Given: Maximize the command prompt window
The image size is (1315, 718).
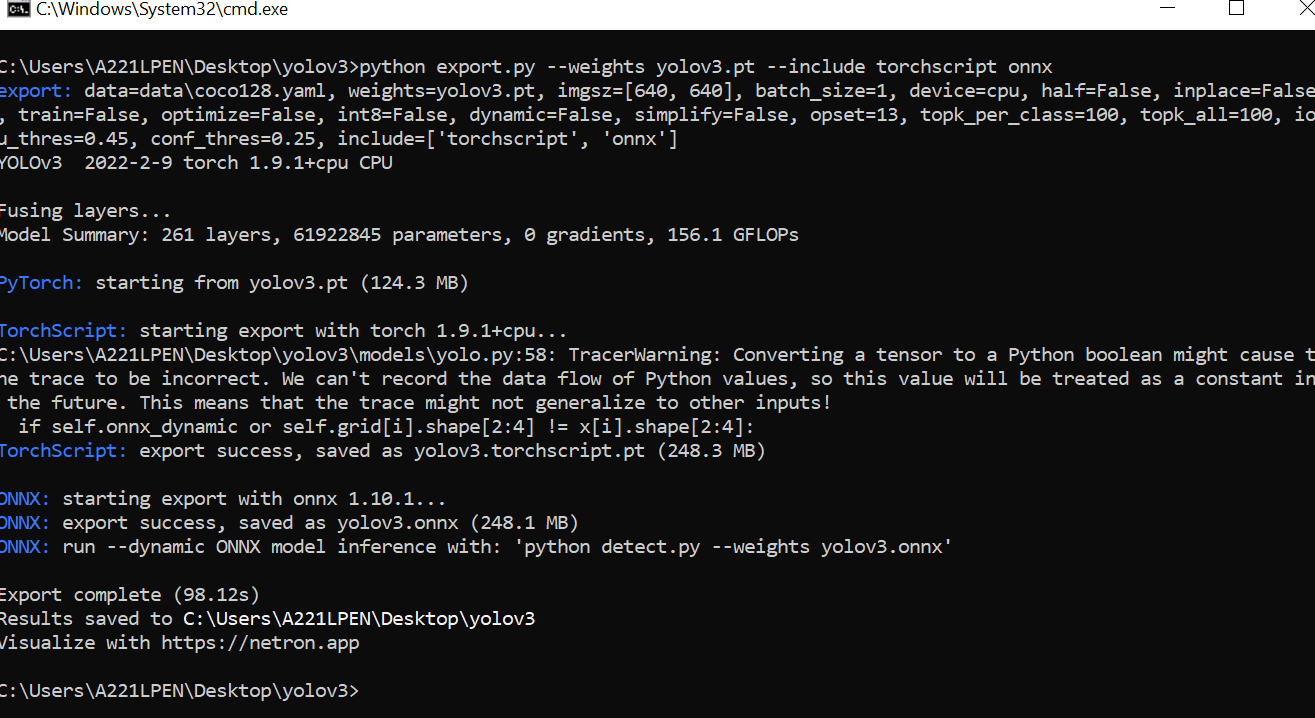Looking at the screenshot, I should [x=1236, y=9].
